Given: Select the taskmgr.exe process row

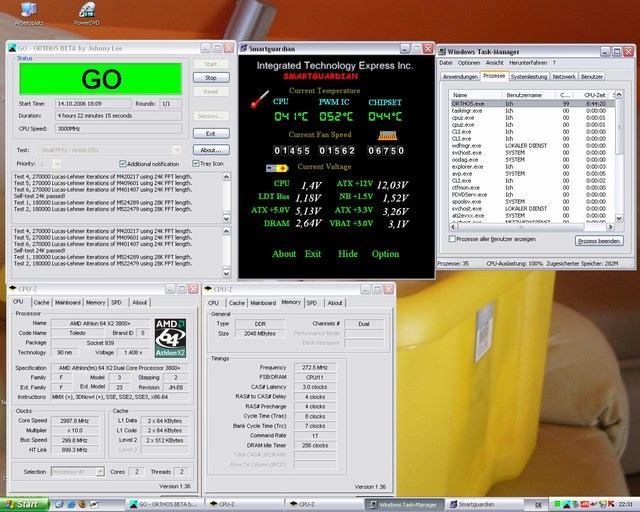Looking at the screenshot, I should click(x=532, y=111).
